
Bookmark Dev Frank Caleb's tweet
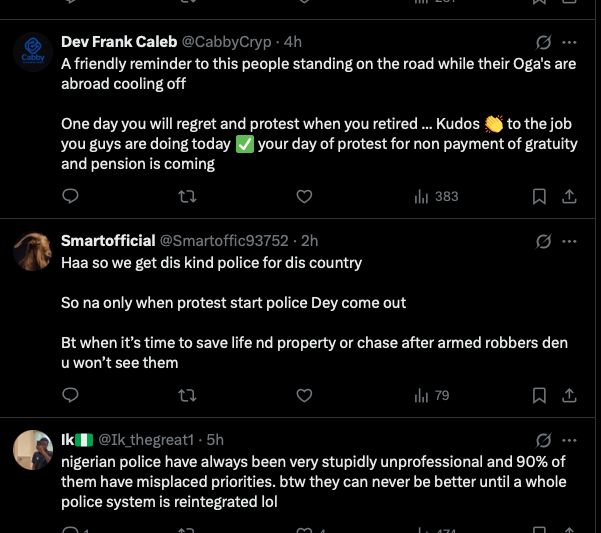[x=539, y=196]
